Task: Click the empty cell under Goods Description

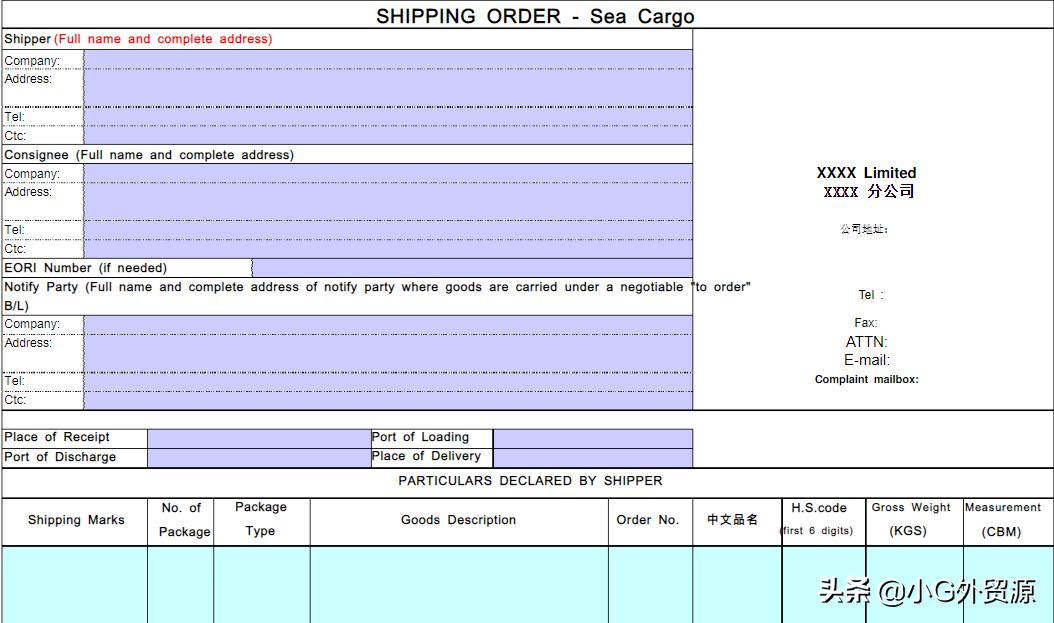Action: pos(460,585)
